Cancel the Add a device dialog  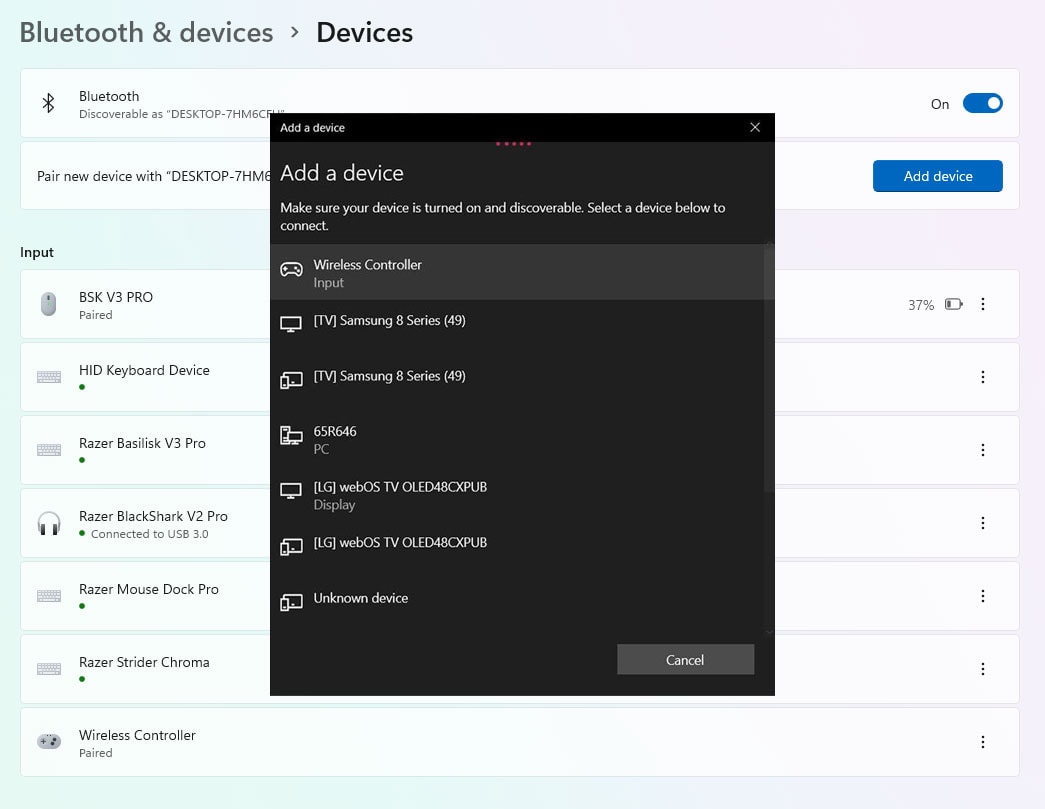point(685,660)
